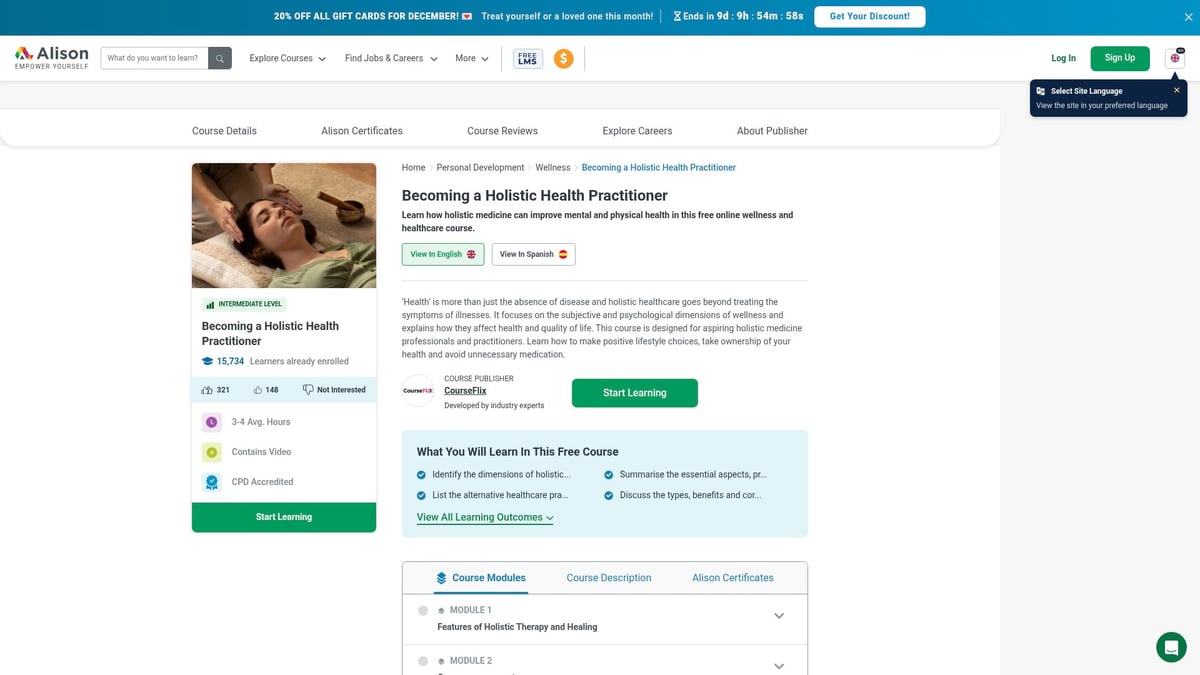
Task: Click the CourseFlix publisher logo
Action: click(417, 392)
